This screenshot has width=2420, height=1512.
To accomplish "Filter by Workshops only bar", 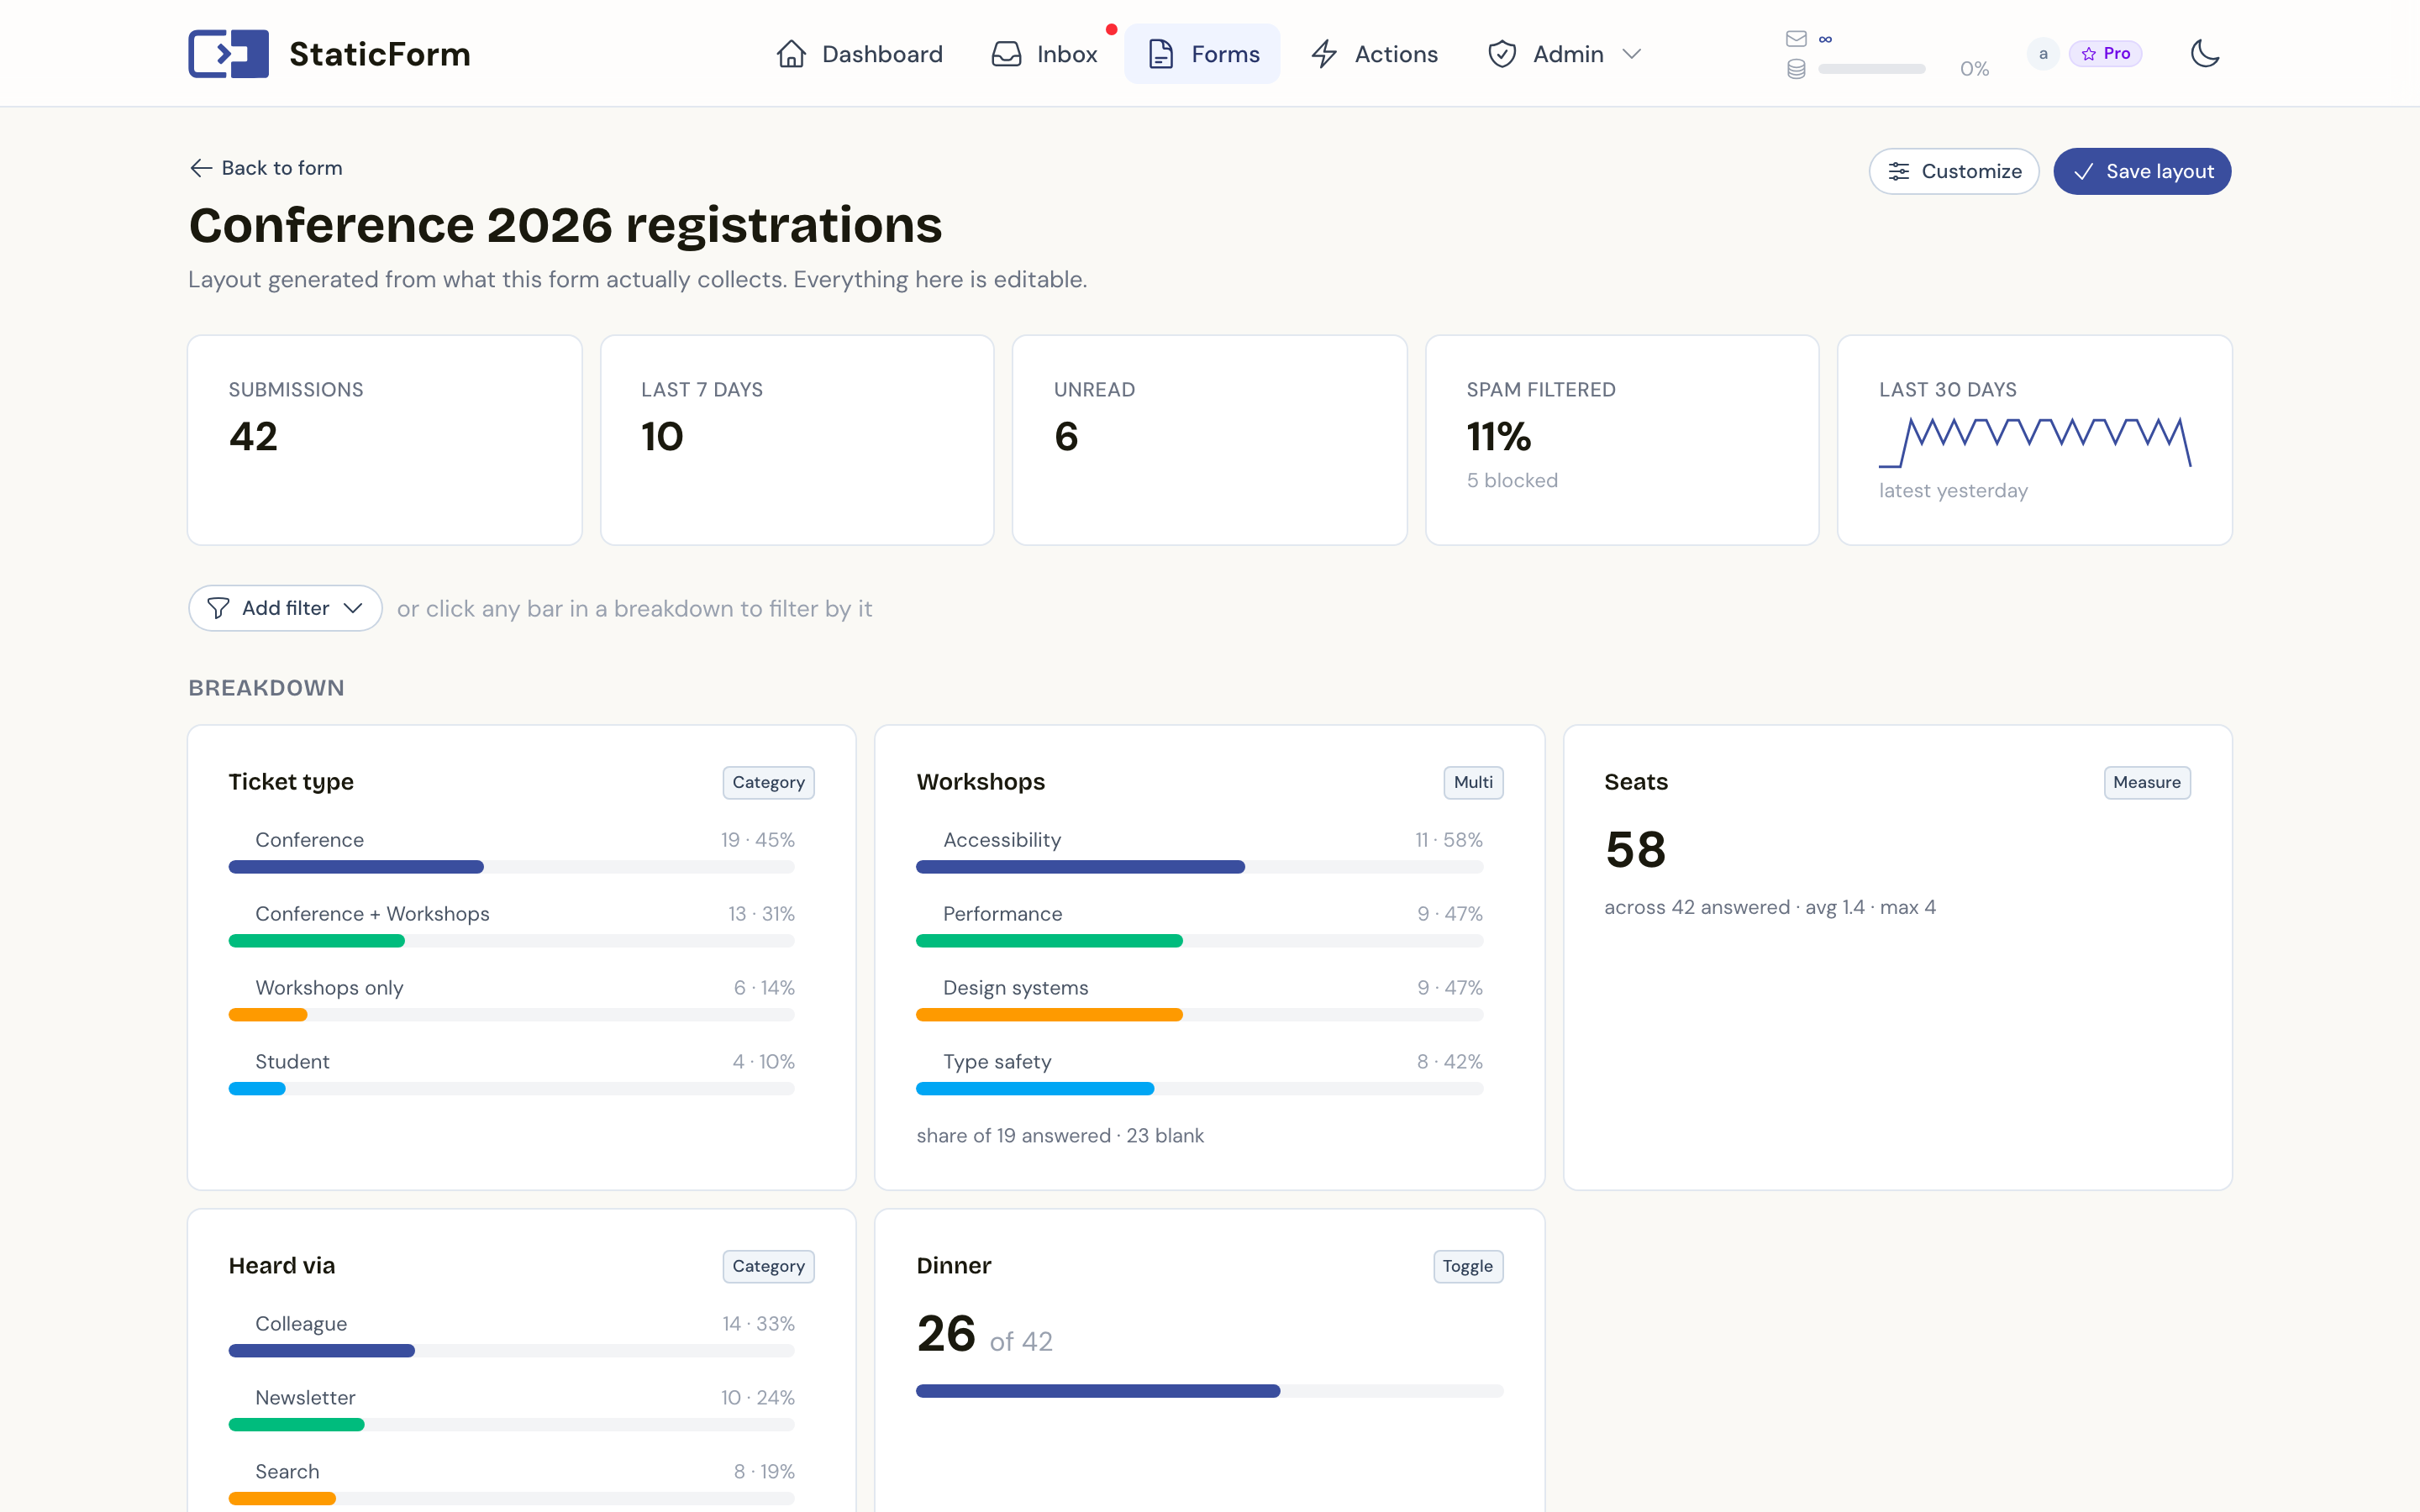I will click(x=511, y=1015).
